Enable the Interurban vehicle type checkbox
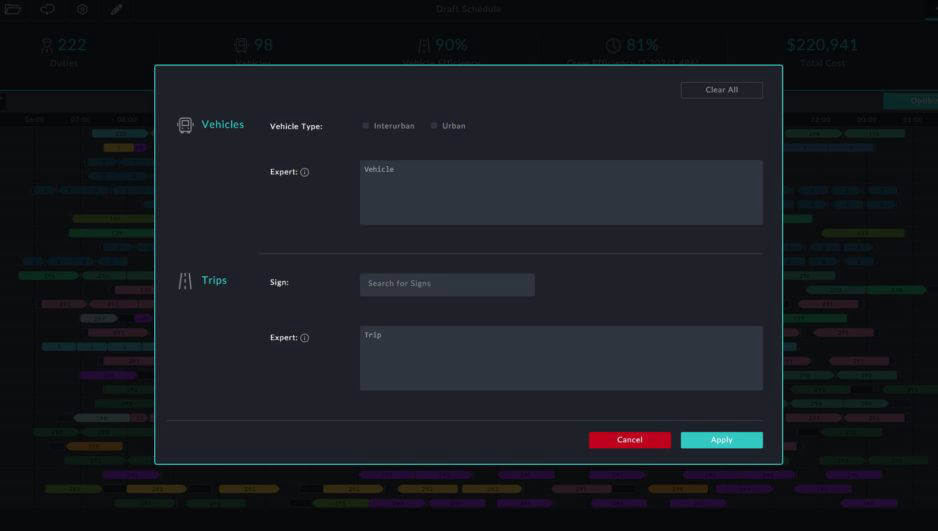Image resolution: width=938 pixels, height=531 pixels. (x=366, y=126)
